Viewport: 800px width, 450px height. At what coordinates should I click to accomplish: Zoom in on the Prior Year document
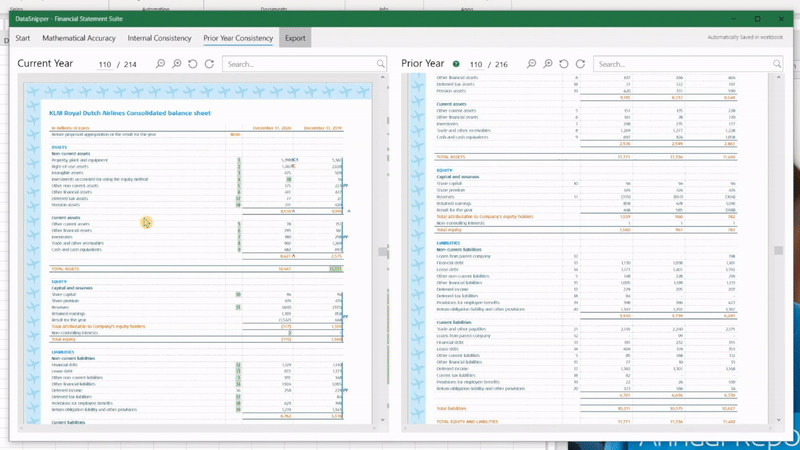[547, 64]
